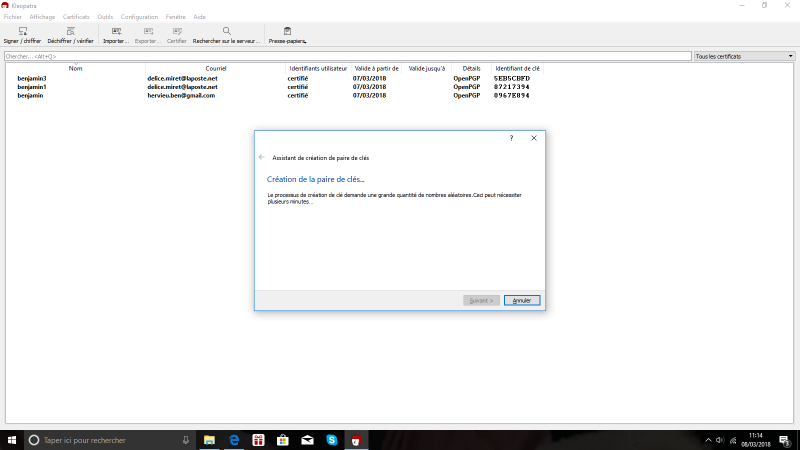800x450 pixels.
Task: Open the Configuration menu
Action: [140, 17]
